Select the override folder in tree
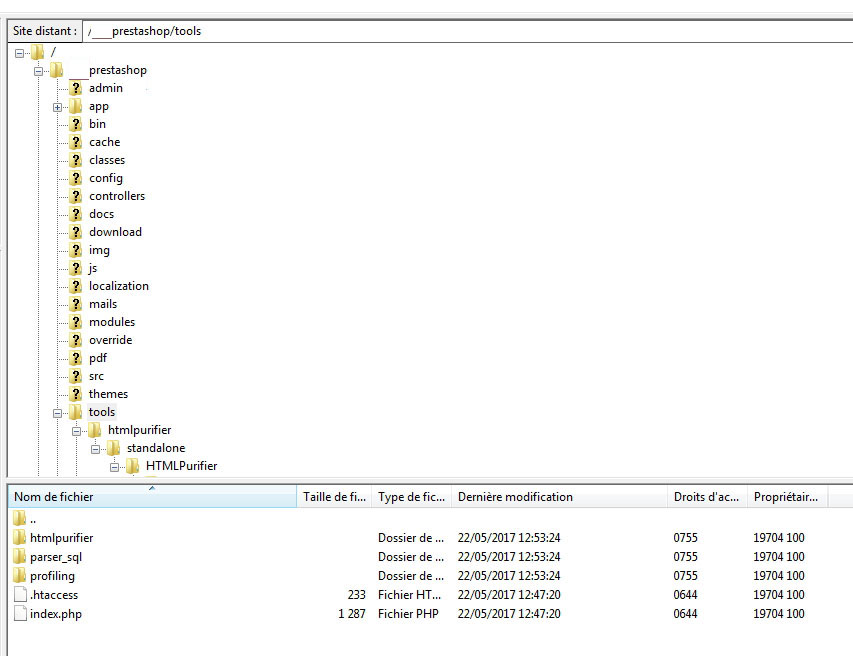Screen dimensions: 853x656 point(110,339)
